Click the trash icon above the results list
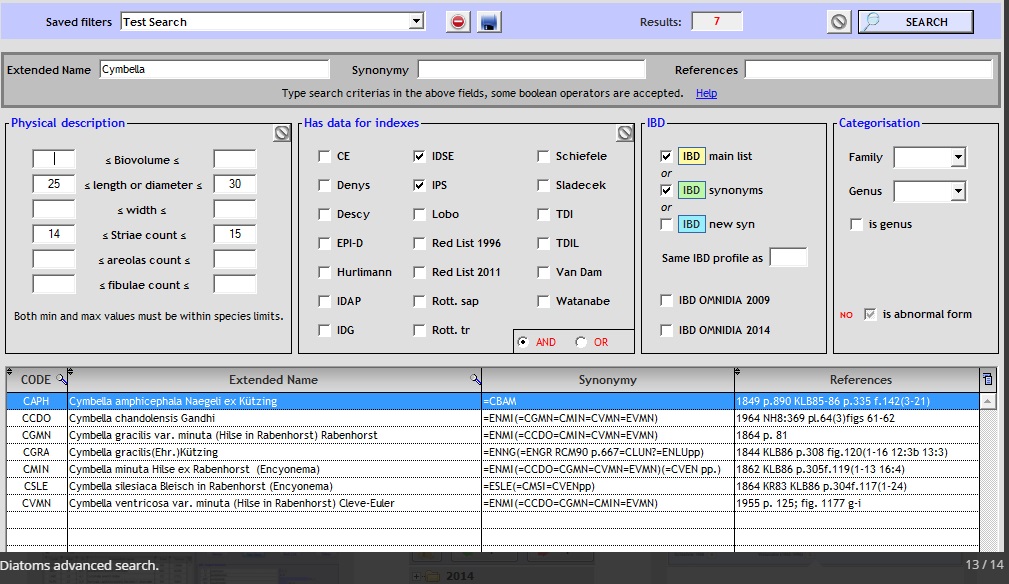The height and width of the screenshot is (584, 1009). click(x=988, y=379)
